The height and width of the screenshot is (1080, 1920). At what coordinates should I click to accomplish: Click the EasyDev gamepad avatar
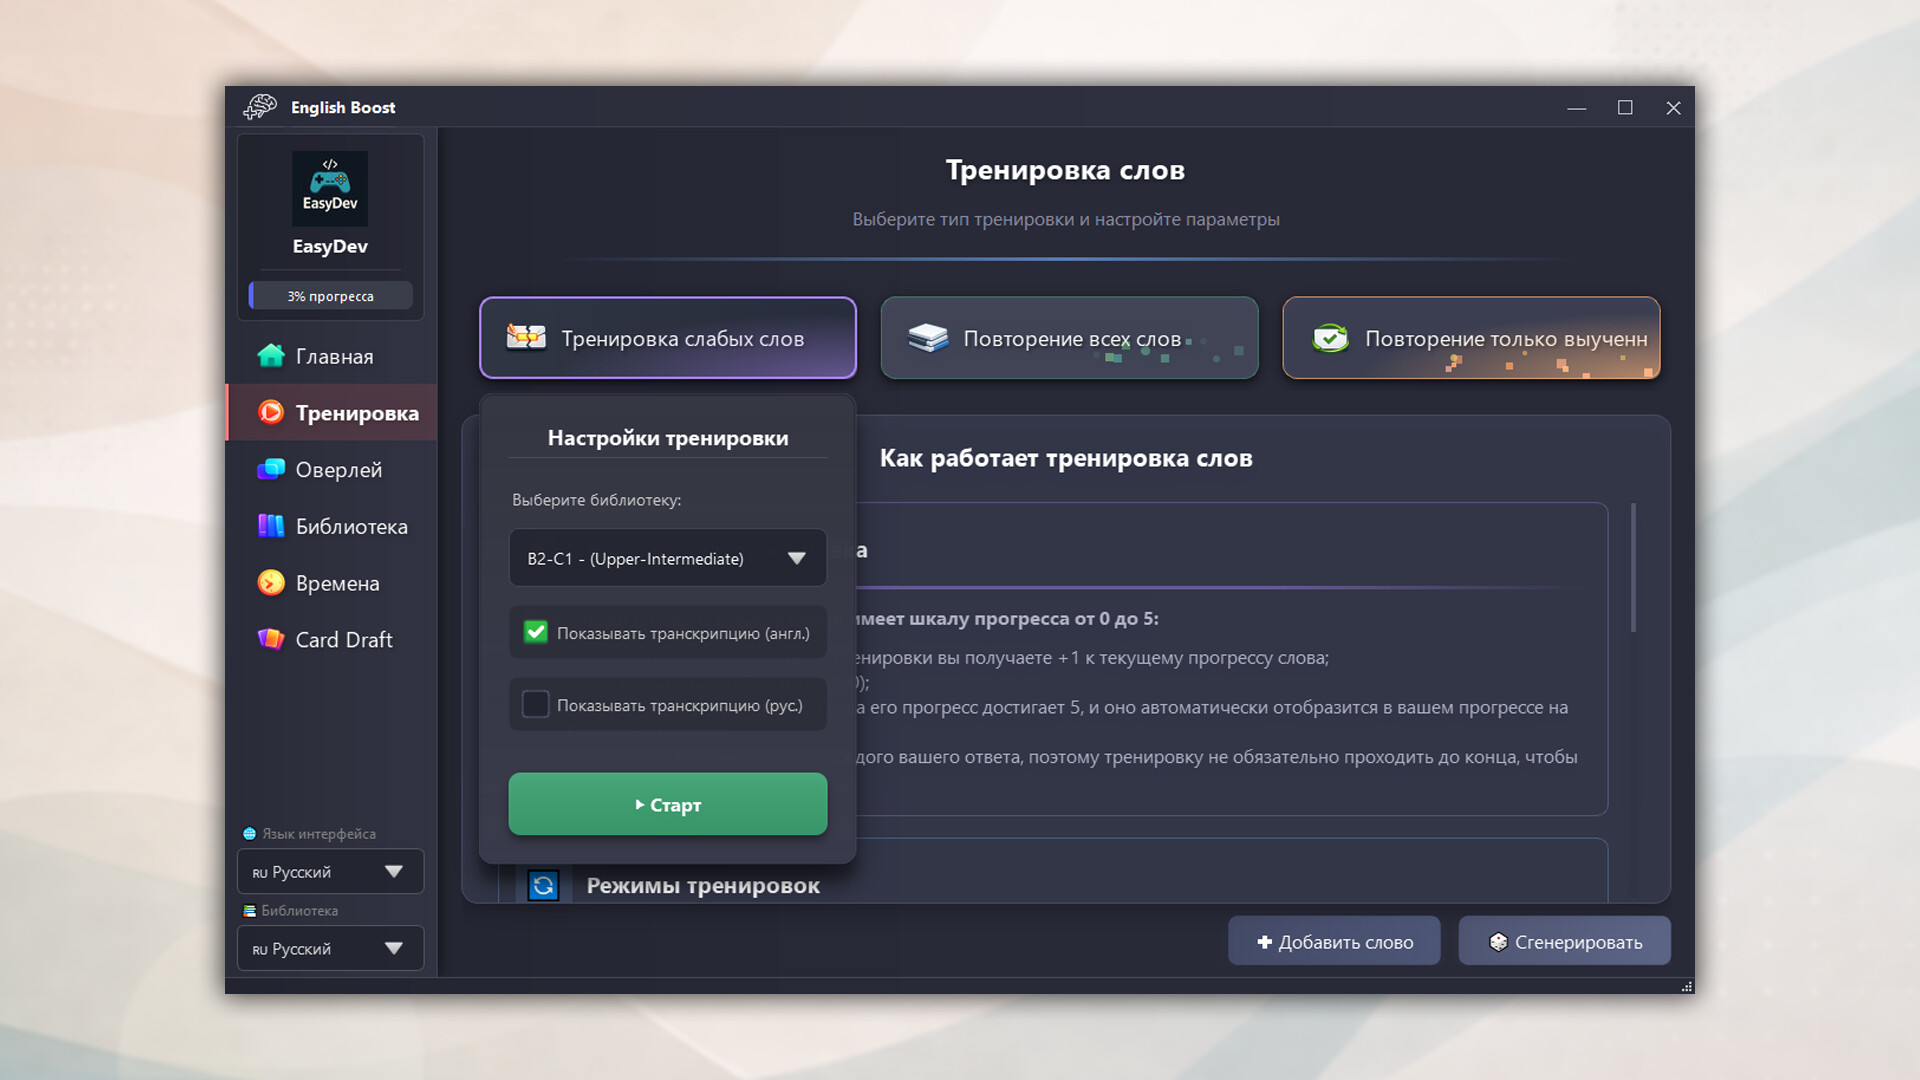click(330, 188)
